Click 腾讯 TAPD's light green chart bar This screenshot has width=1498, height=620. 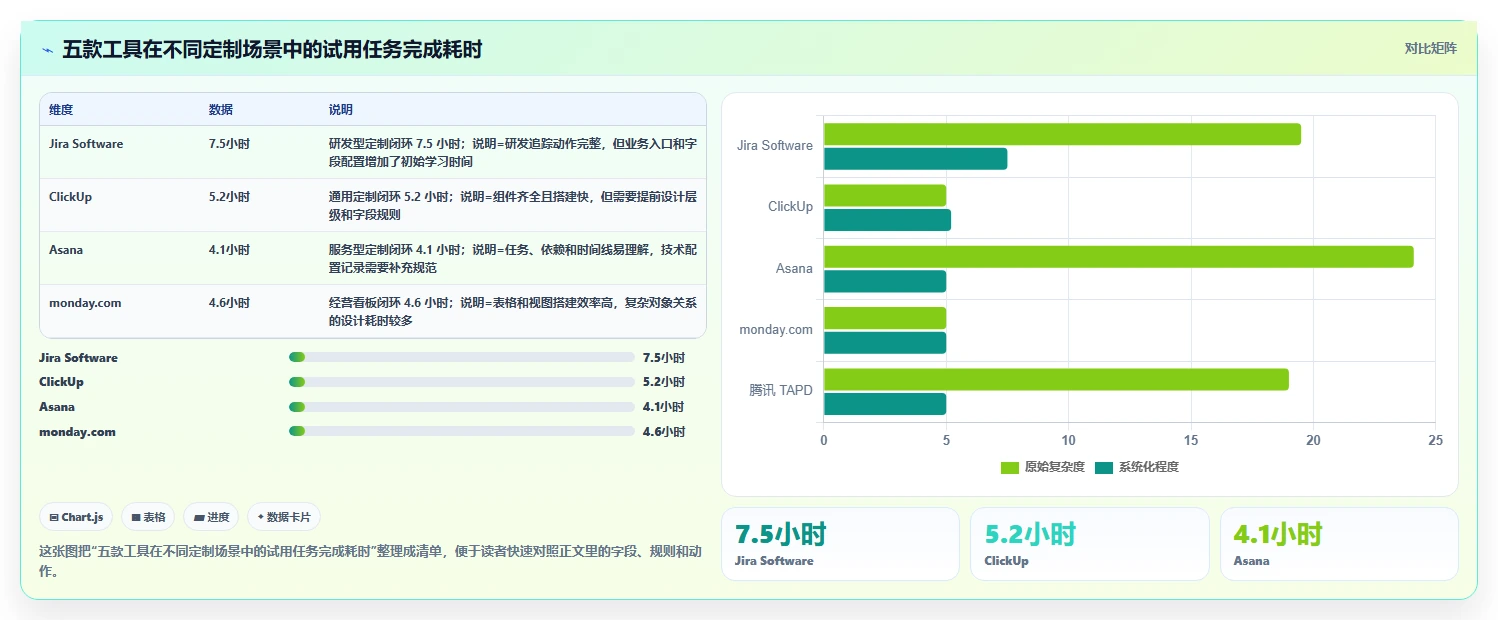point(1056,379)
